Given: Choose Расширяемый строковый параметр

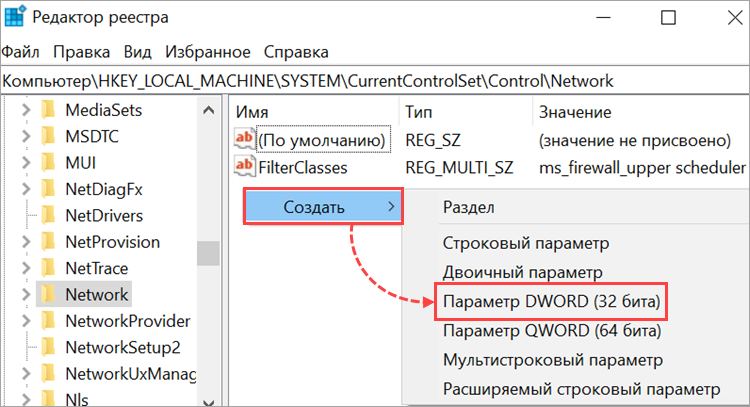Looking at the screenshot, I should click(x=582, y=389).
